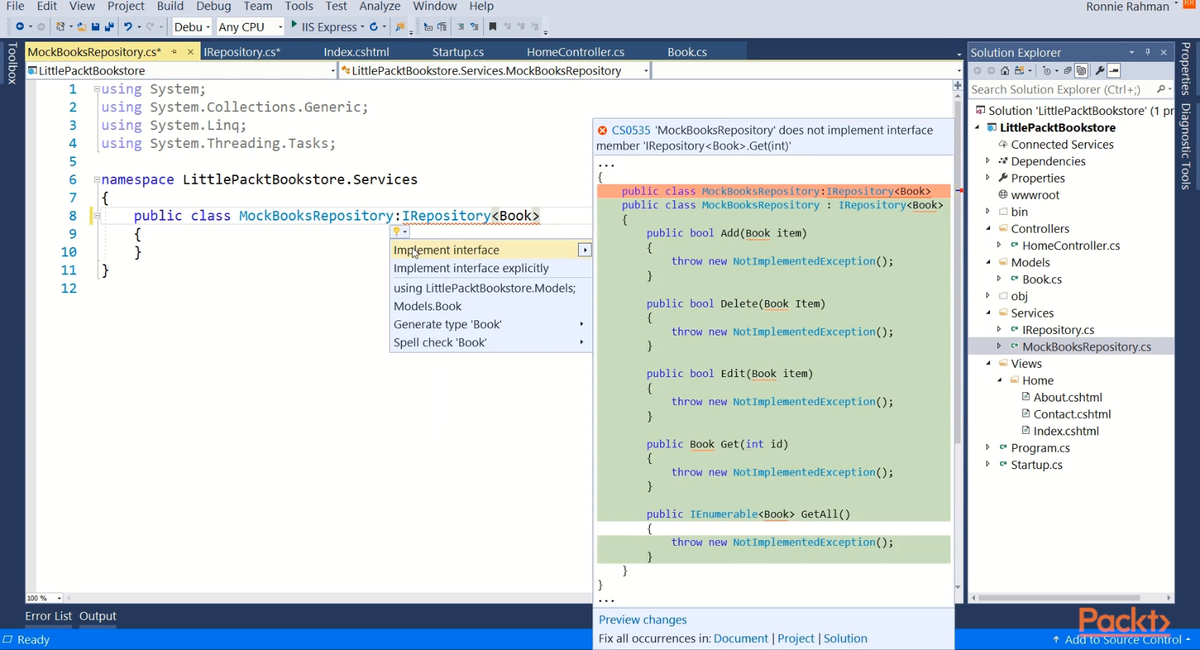
Task: Click the Preview changes link
Action: [642, 620]
